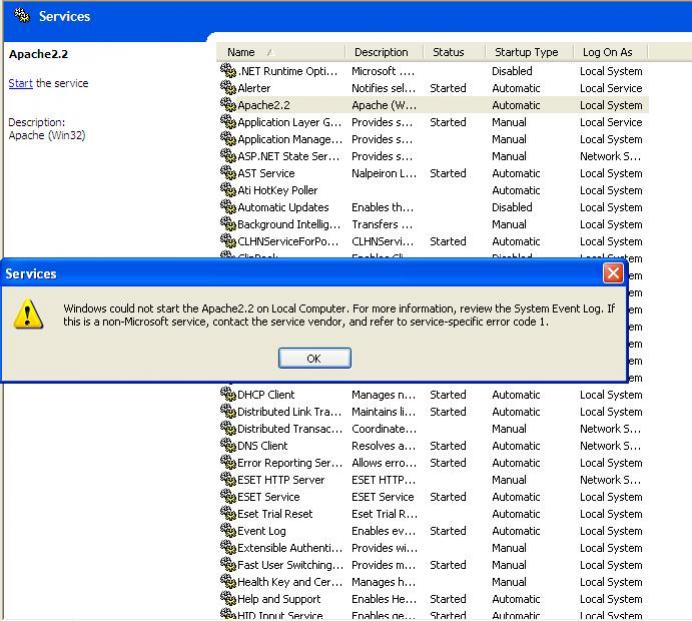The width and height of the screenshot is (692, 621).
Task: Click the Ati HotKey Poller gear icon
Action: click(228, 190)
